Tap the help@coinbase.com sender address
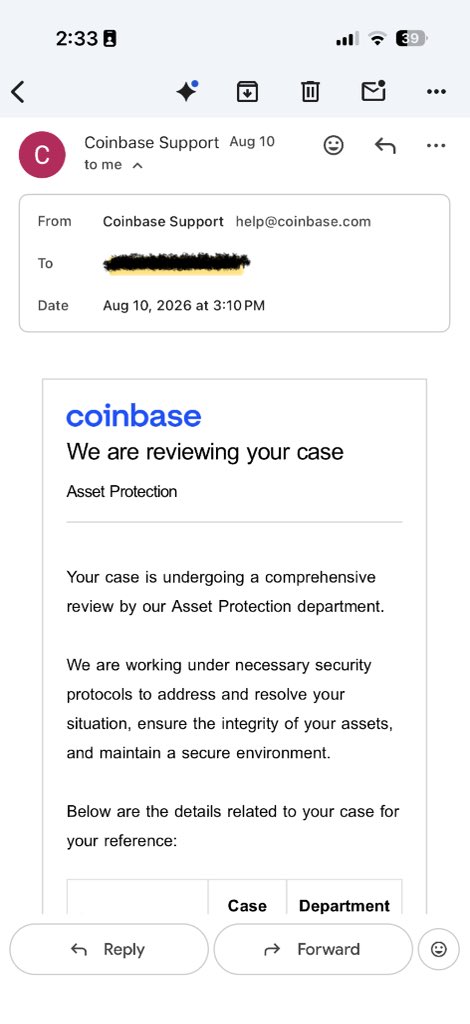The image size is (470, 1024). point(303,221)
